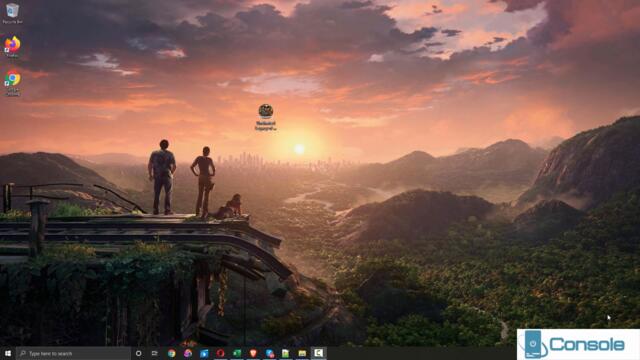The image size is (640, 360).
Task: Open Cortana from the taskbar circle icon
Action: tap(138, 353)
